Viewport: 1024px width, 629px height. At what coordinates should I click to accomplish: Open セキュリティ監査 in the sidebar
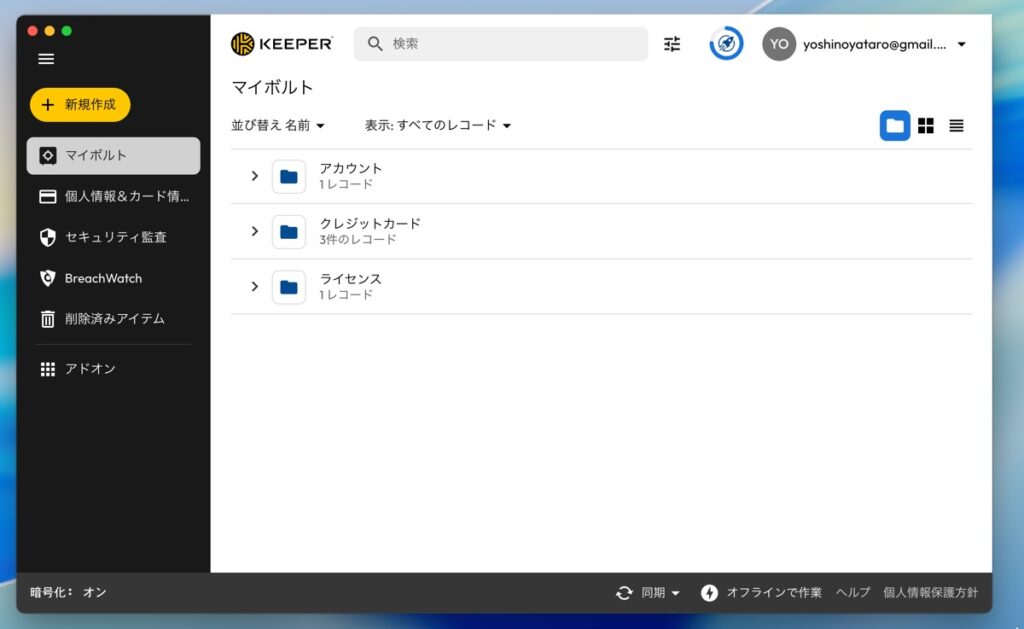[115, 237]
